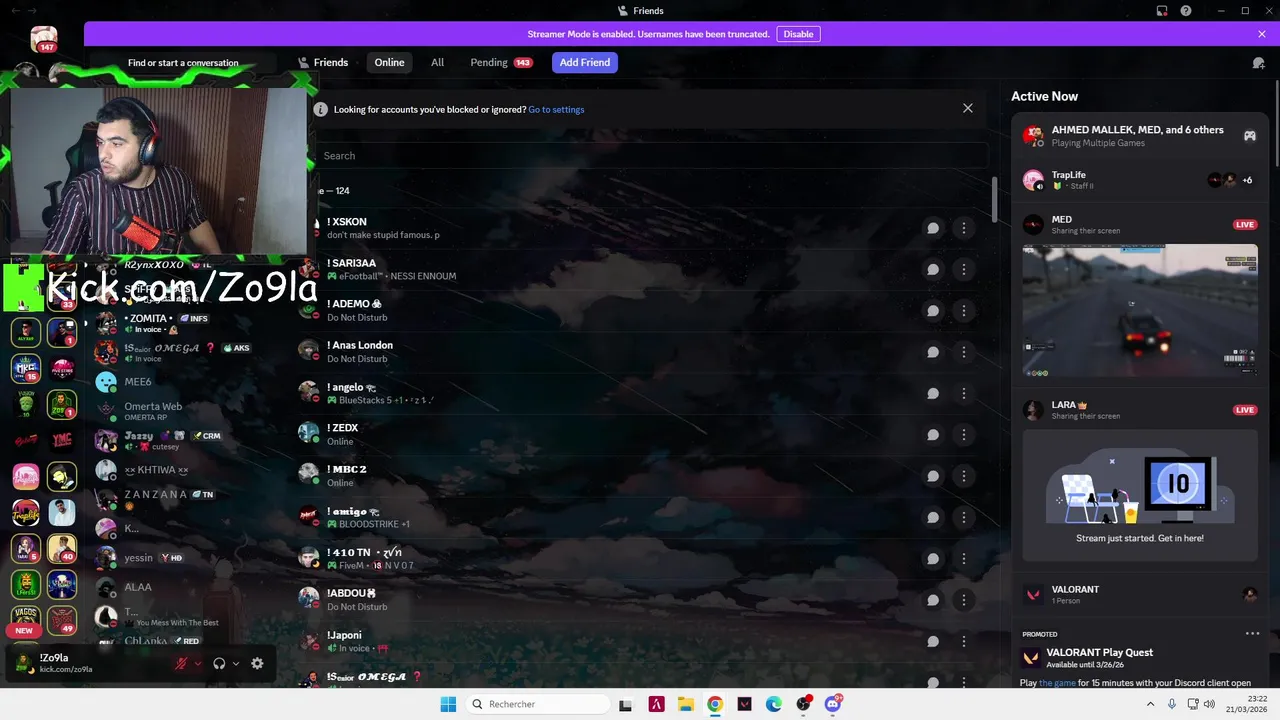Click Add Friend button

coord(585,62)
